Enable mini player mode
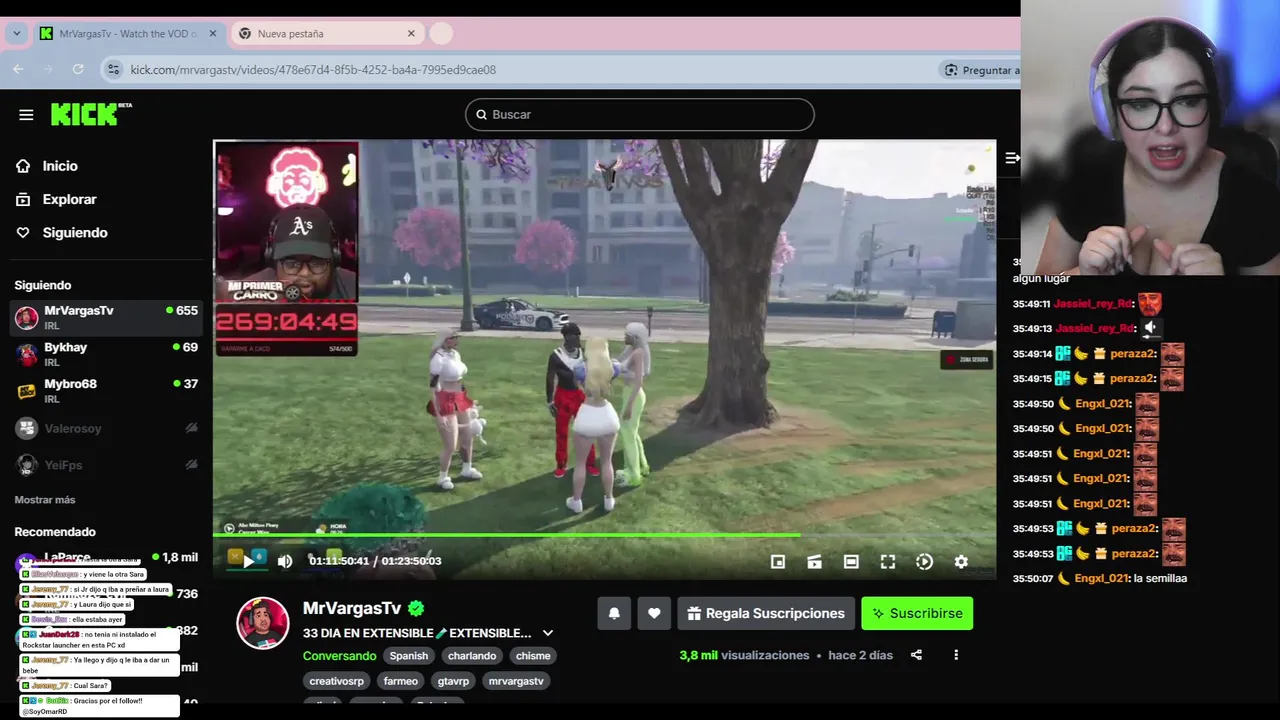Viewport: 1280px width, 720px height. [778, 562]
